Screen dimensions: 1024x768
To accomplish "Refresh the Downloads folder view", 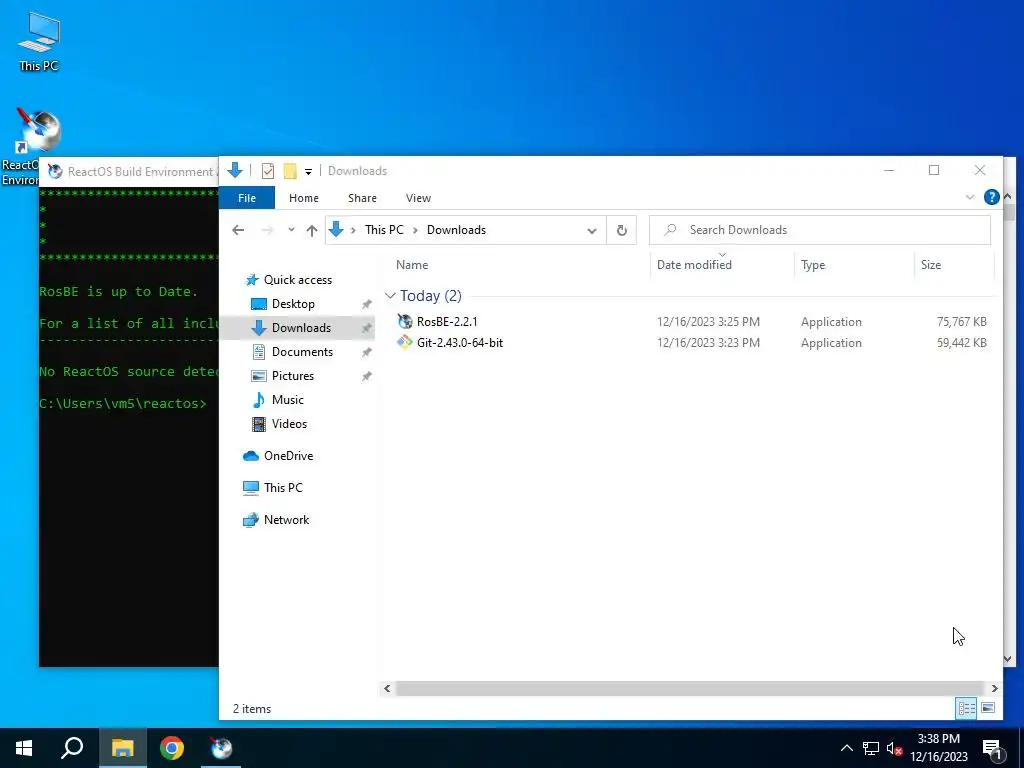I will point(622,230).
